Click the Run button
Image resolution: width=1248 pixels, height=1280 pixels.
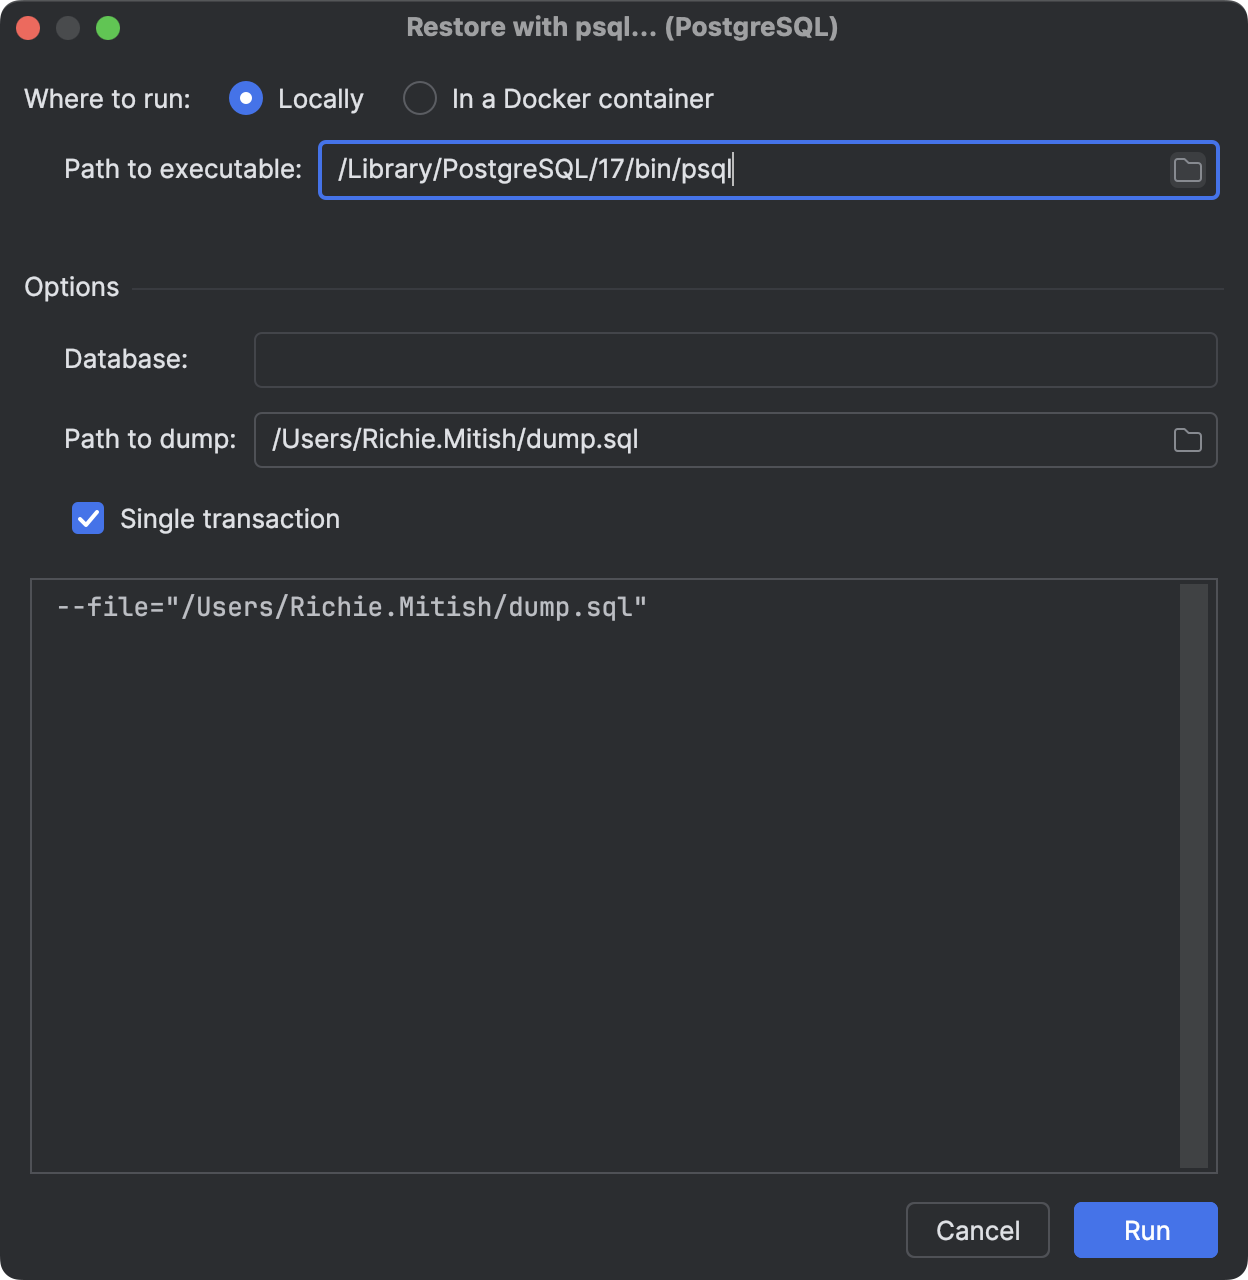coord(1145,1230)
